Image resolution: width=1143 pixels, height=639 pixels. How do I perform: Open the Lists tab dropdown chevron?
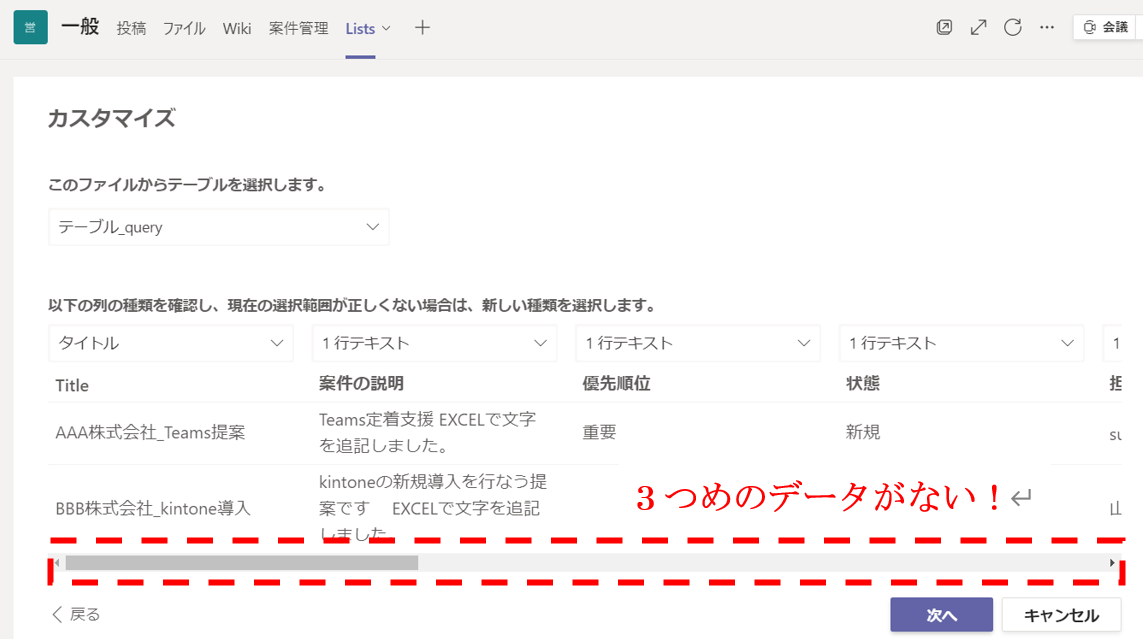(386, 27)
